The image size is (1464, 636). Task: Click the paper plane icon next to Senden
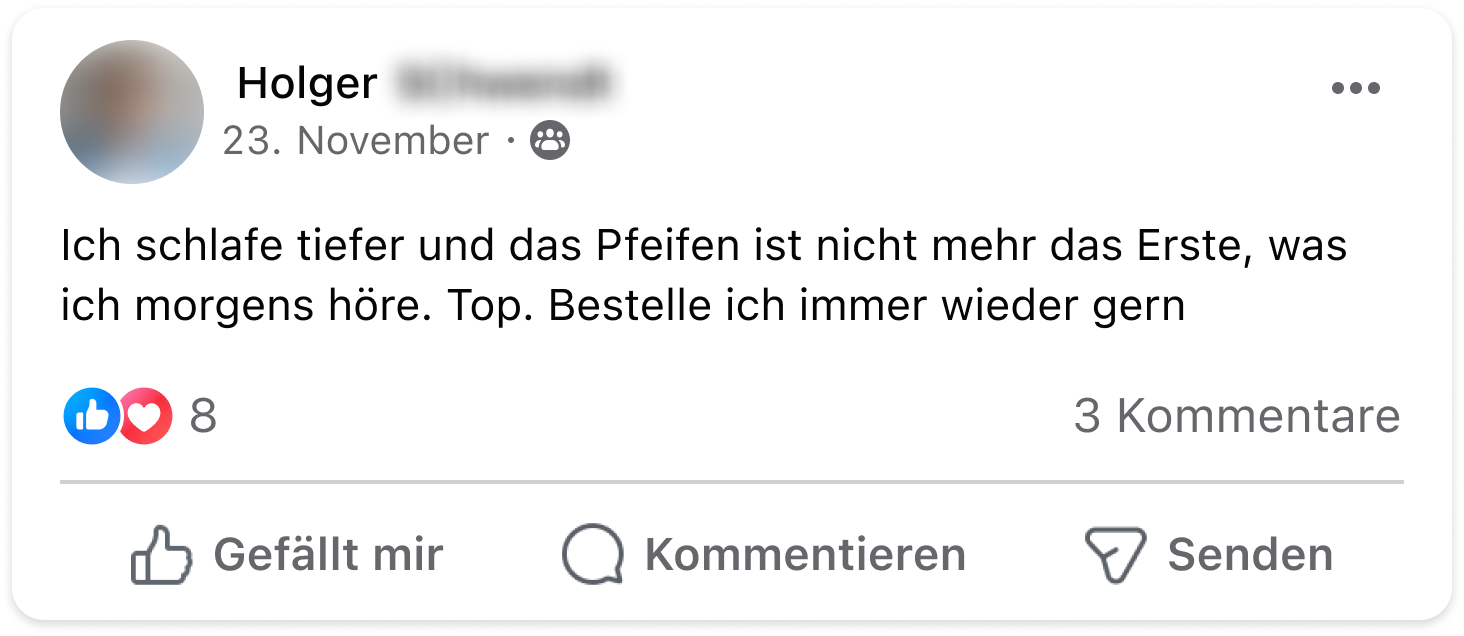(1115, 555)
